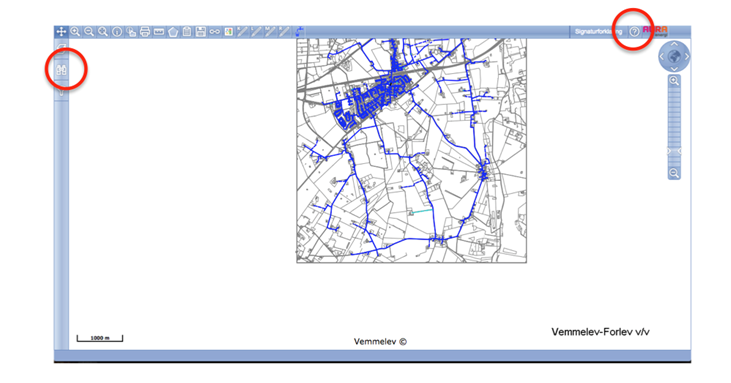731x383 pixels.
Task: Select the zoom in magnifier in toolbar
Action: point(75,32)
